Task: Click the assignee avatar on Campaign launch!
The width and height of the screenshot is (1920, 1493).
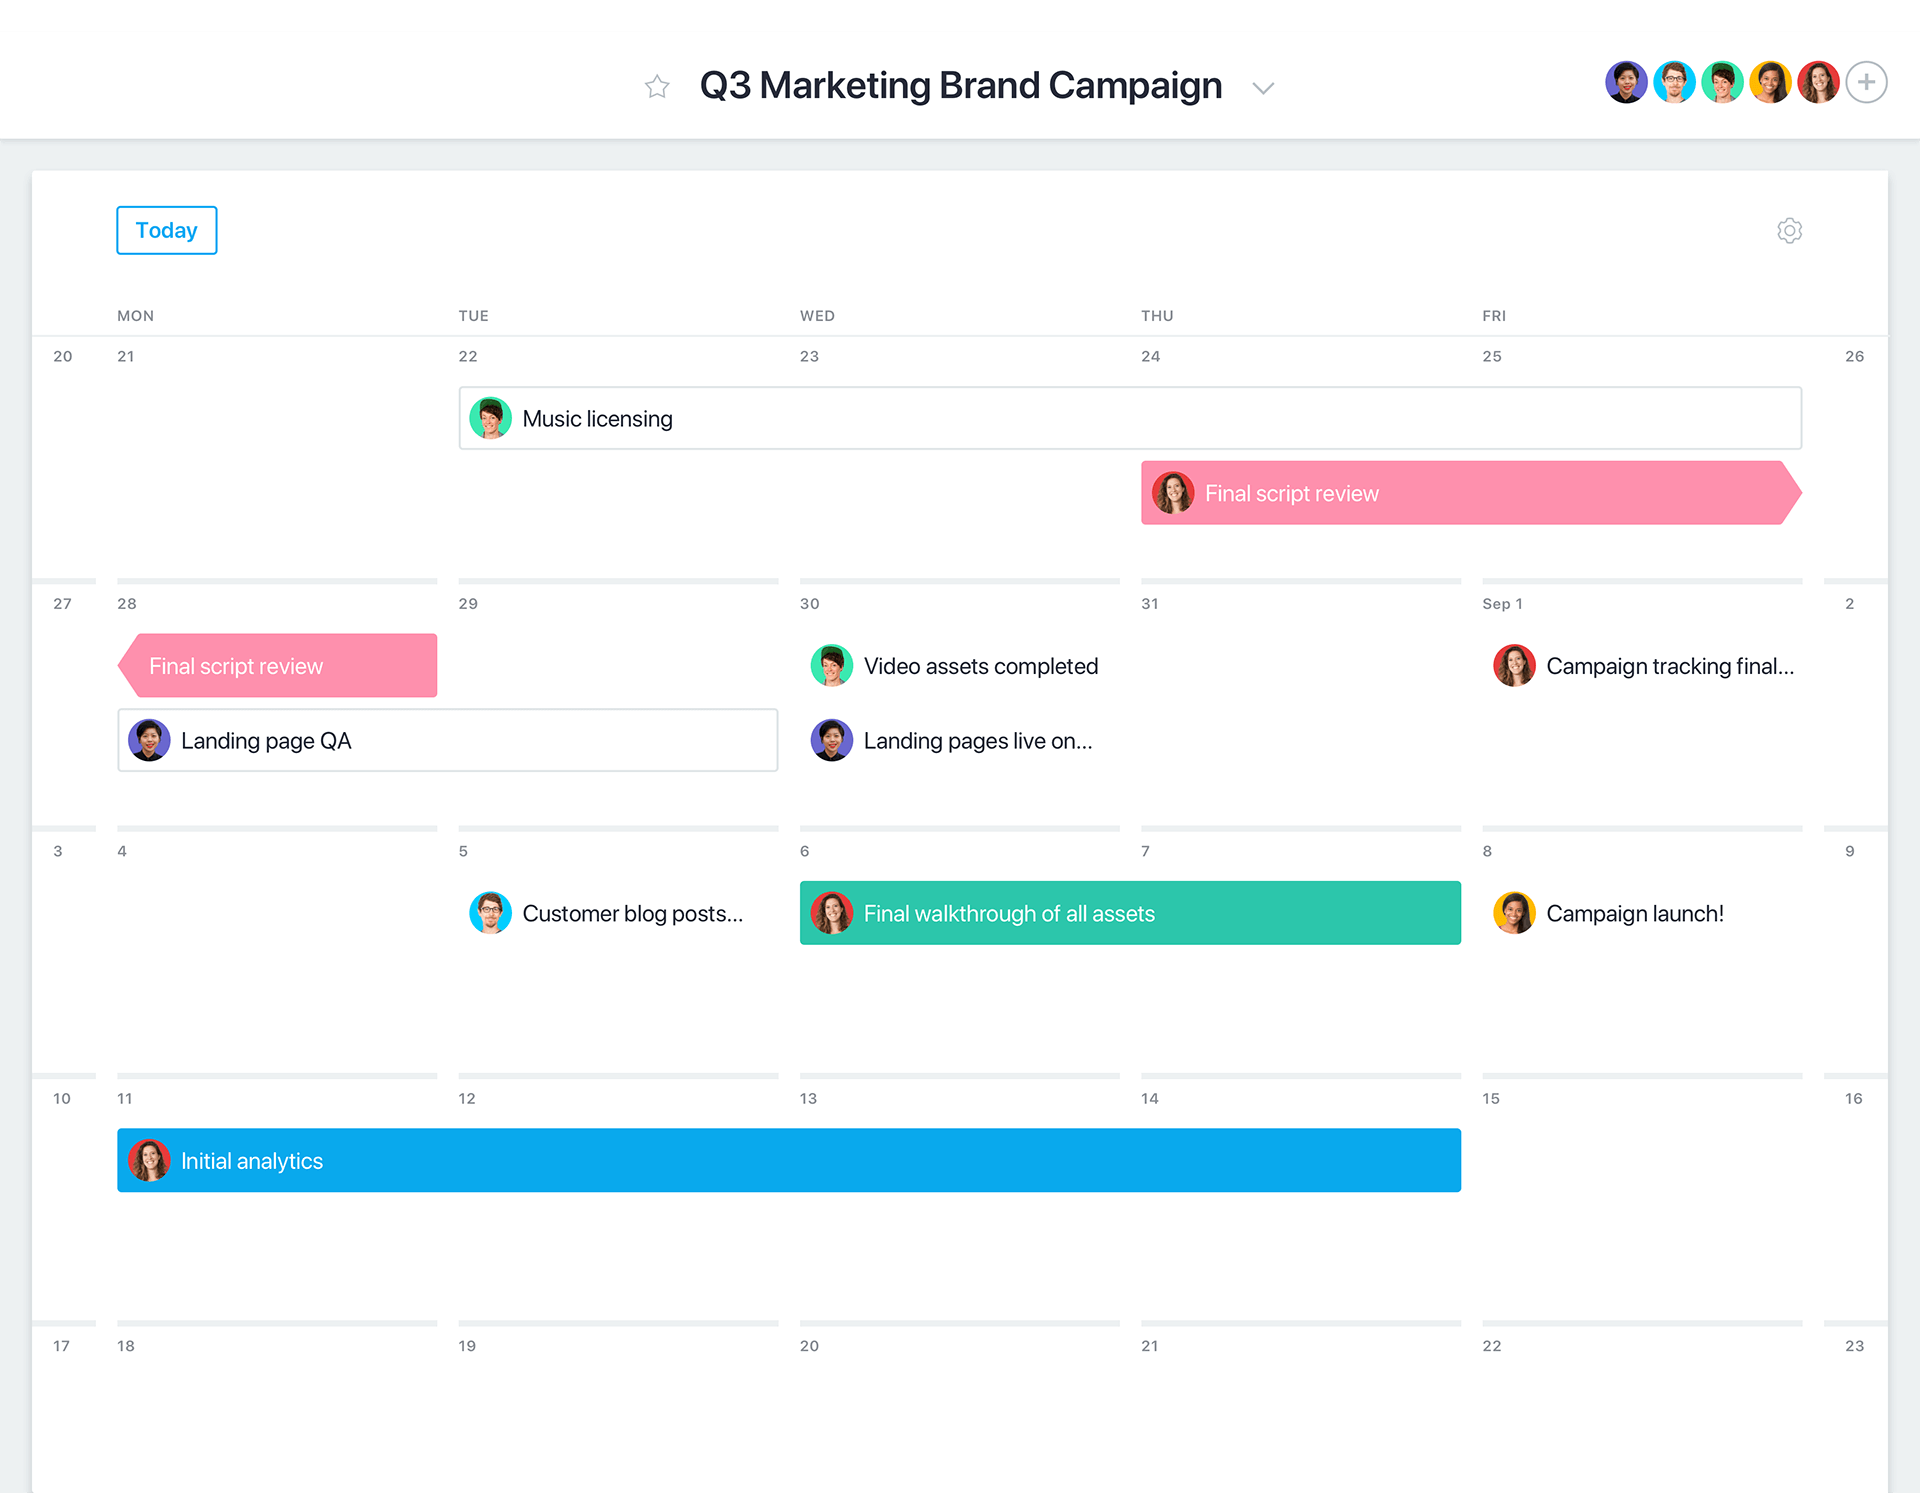Action: point(1514,912)
